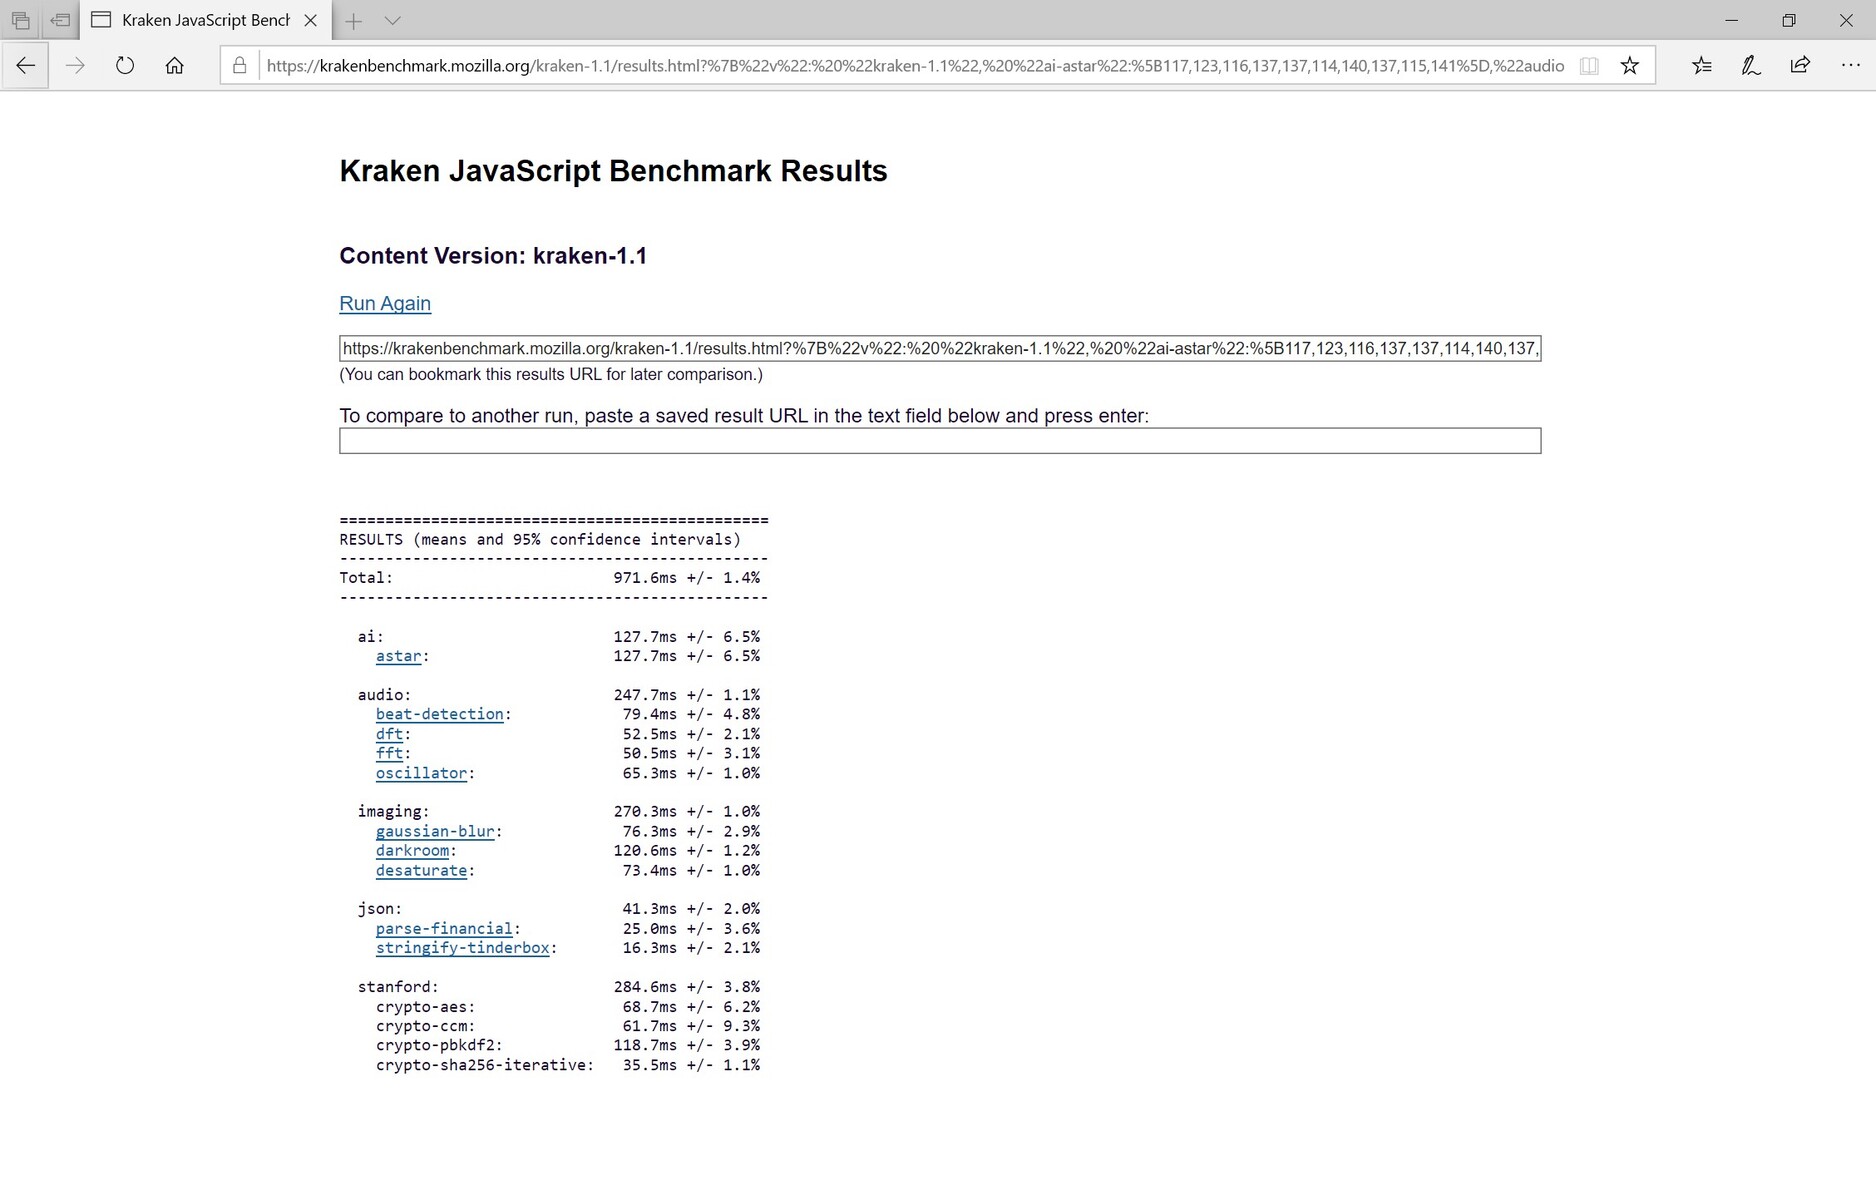Click the Run Again link
Viewport: 1876px width, 1200px height.
click(x=385, y=303)
